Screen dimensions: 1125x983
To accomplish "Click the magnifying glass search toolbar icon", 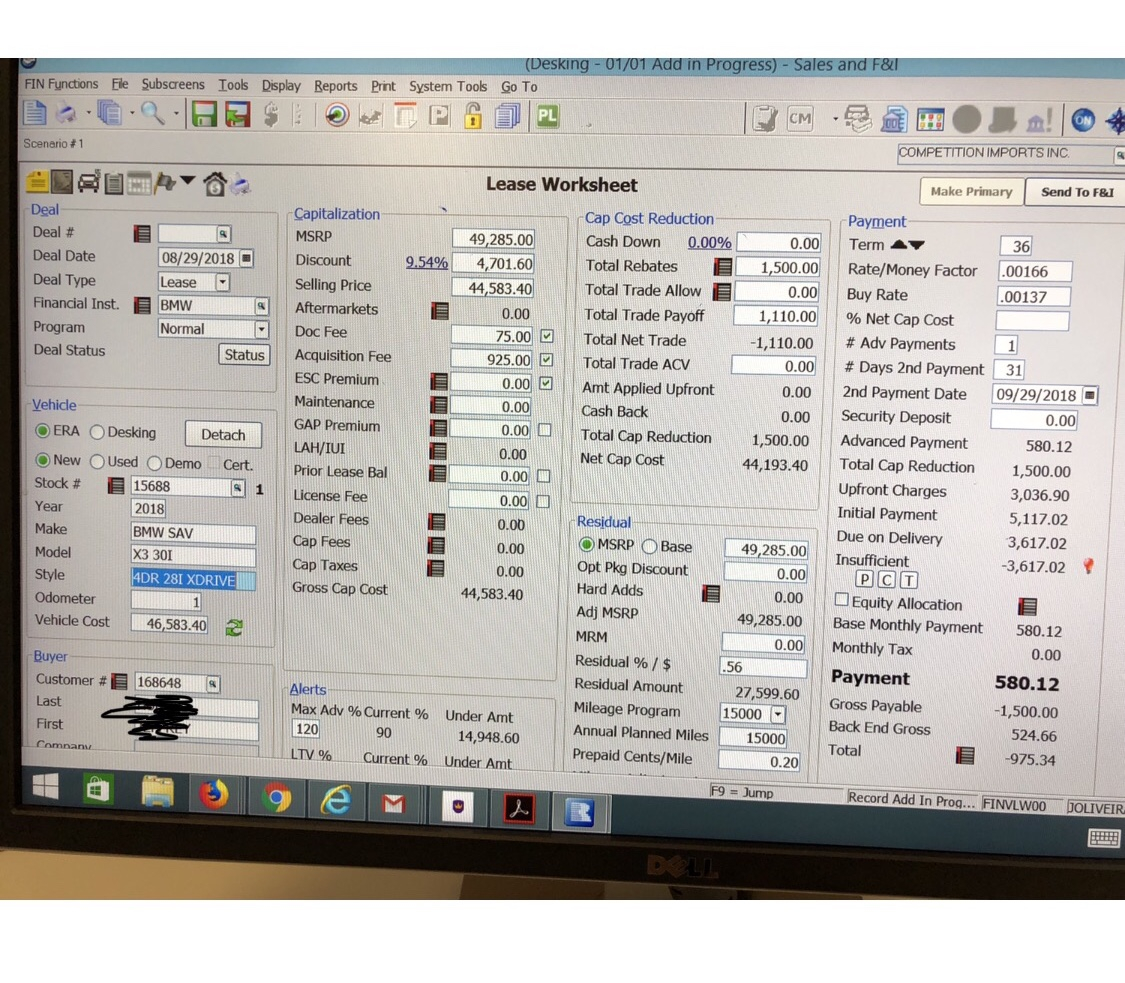I will (x=152, y=113).
